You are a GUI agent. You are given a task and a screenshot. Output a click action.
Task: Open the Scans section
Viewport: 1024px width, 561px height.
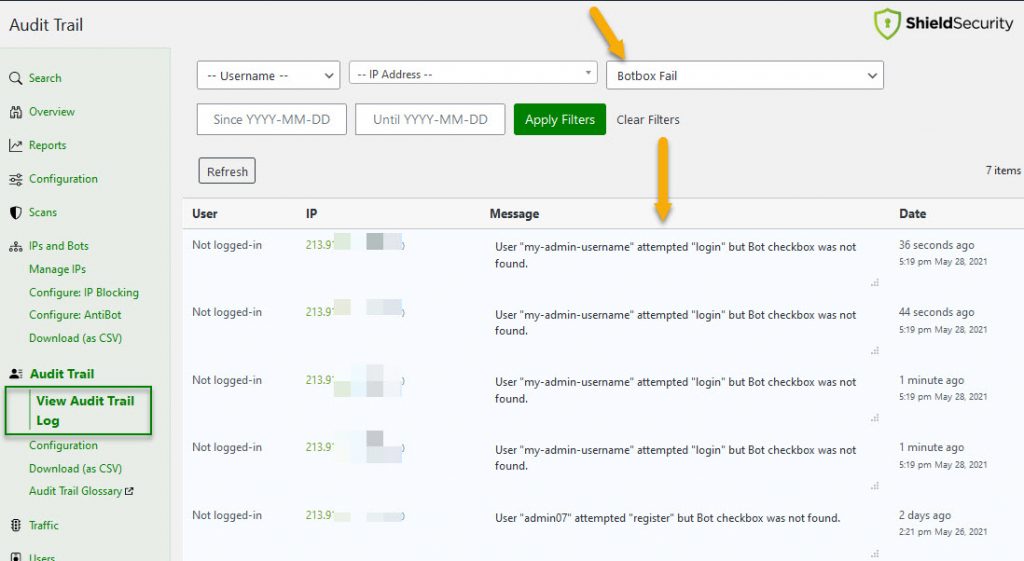pos(42,212)
